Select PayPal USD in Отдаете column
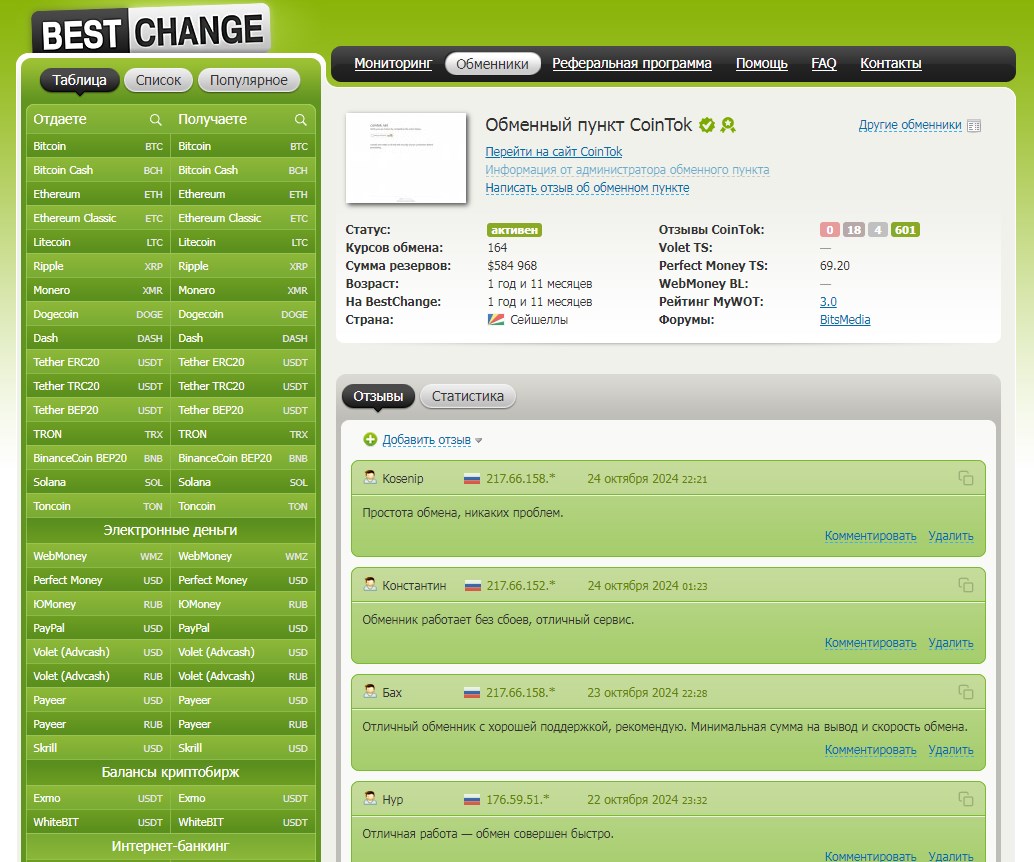 (x=98, y=628)
